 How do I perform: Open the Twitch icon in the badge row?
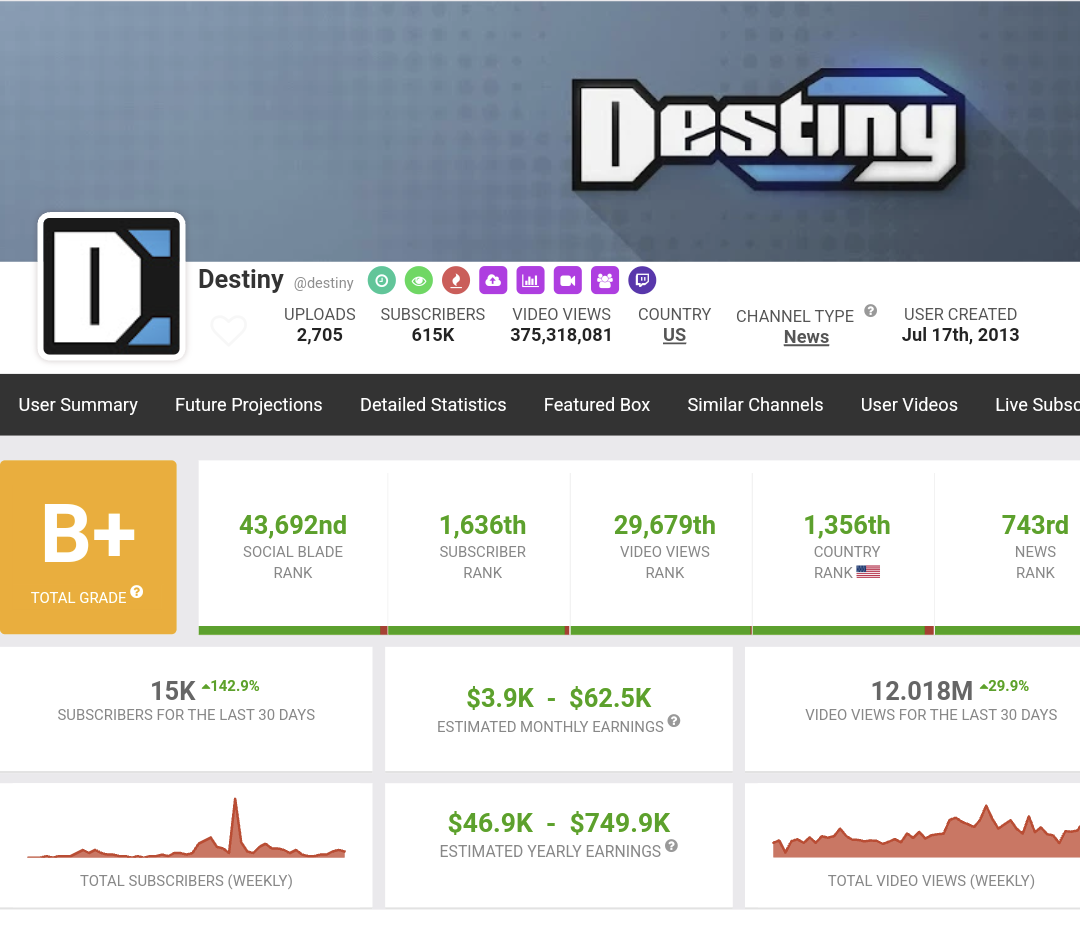pyautogui.click(x=642, y=280)
